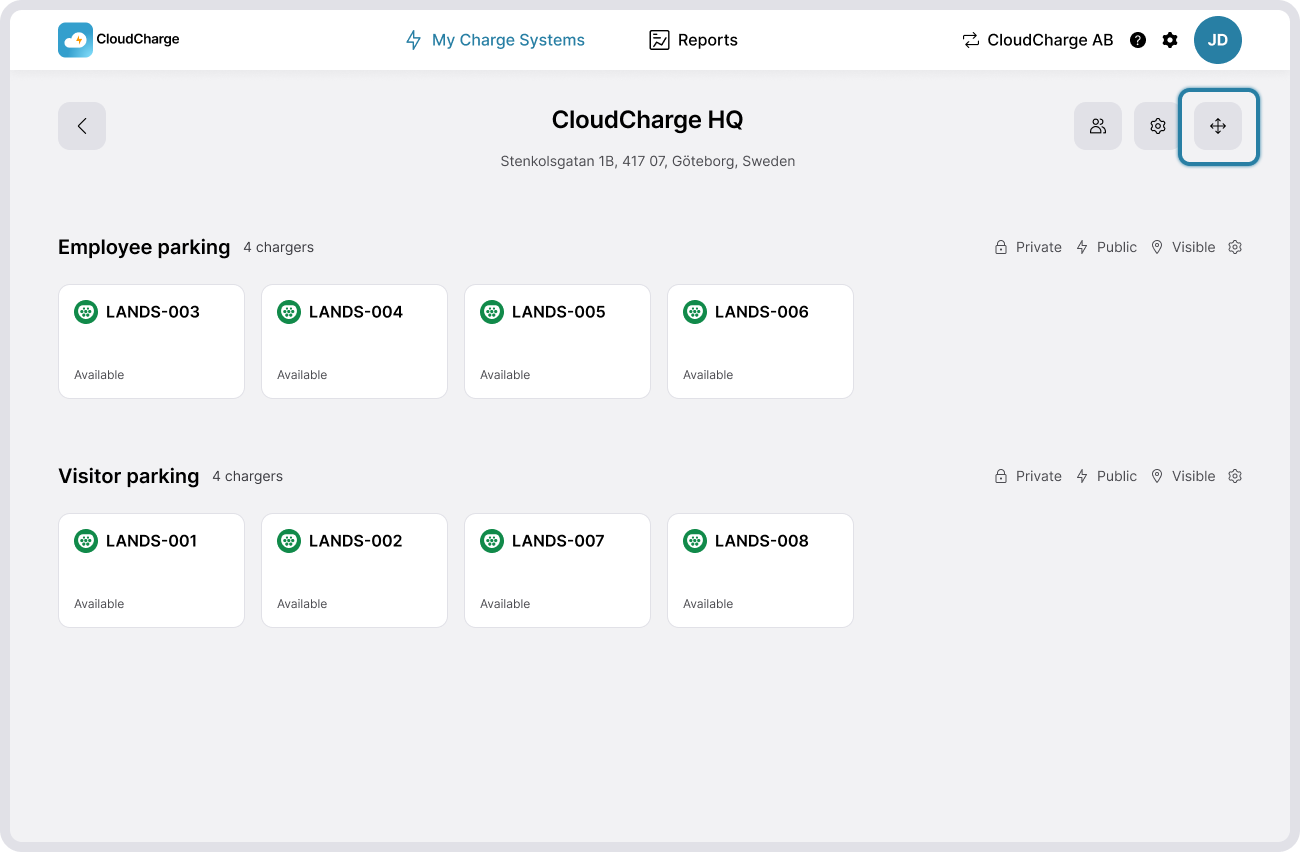1300x852 pixels.
Task: Open the JD user avatar menu
Action: 1218,40
